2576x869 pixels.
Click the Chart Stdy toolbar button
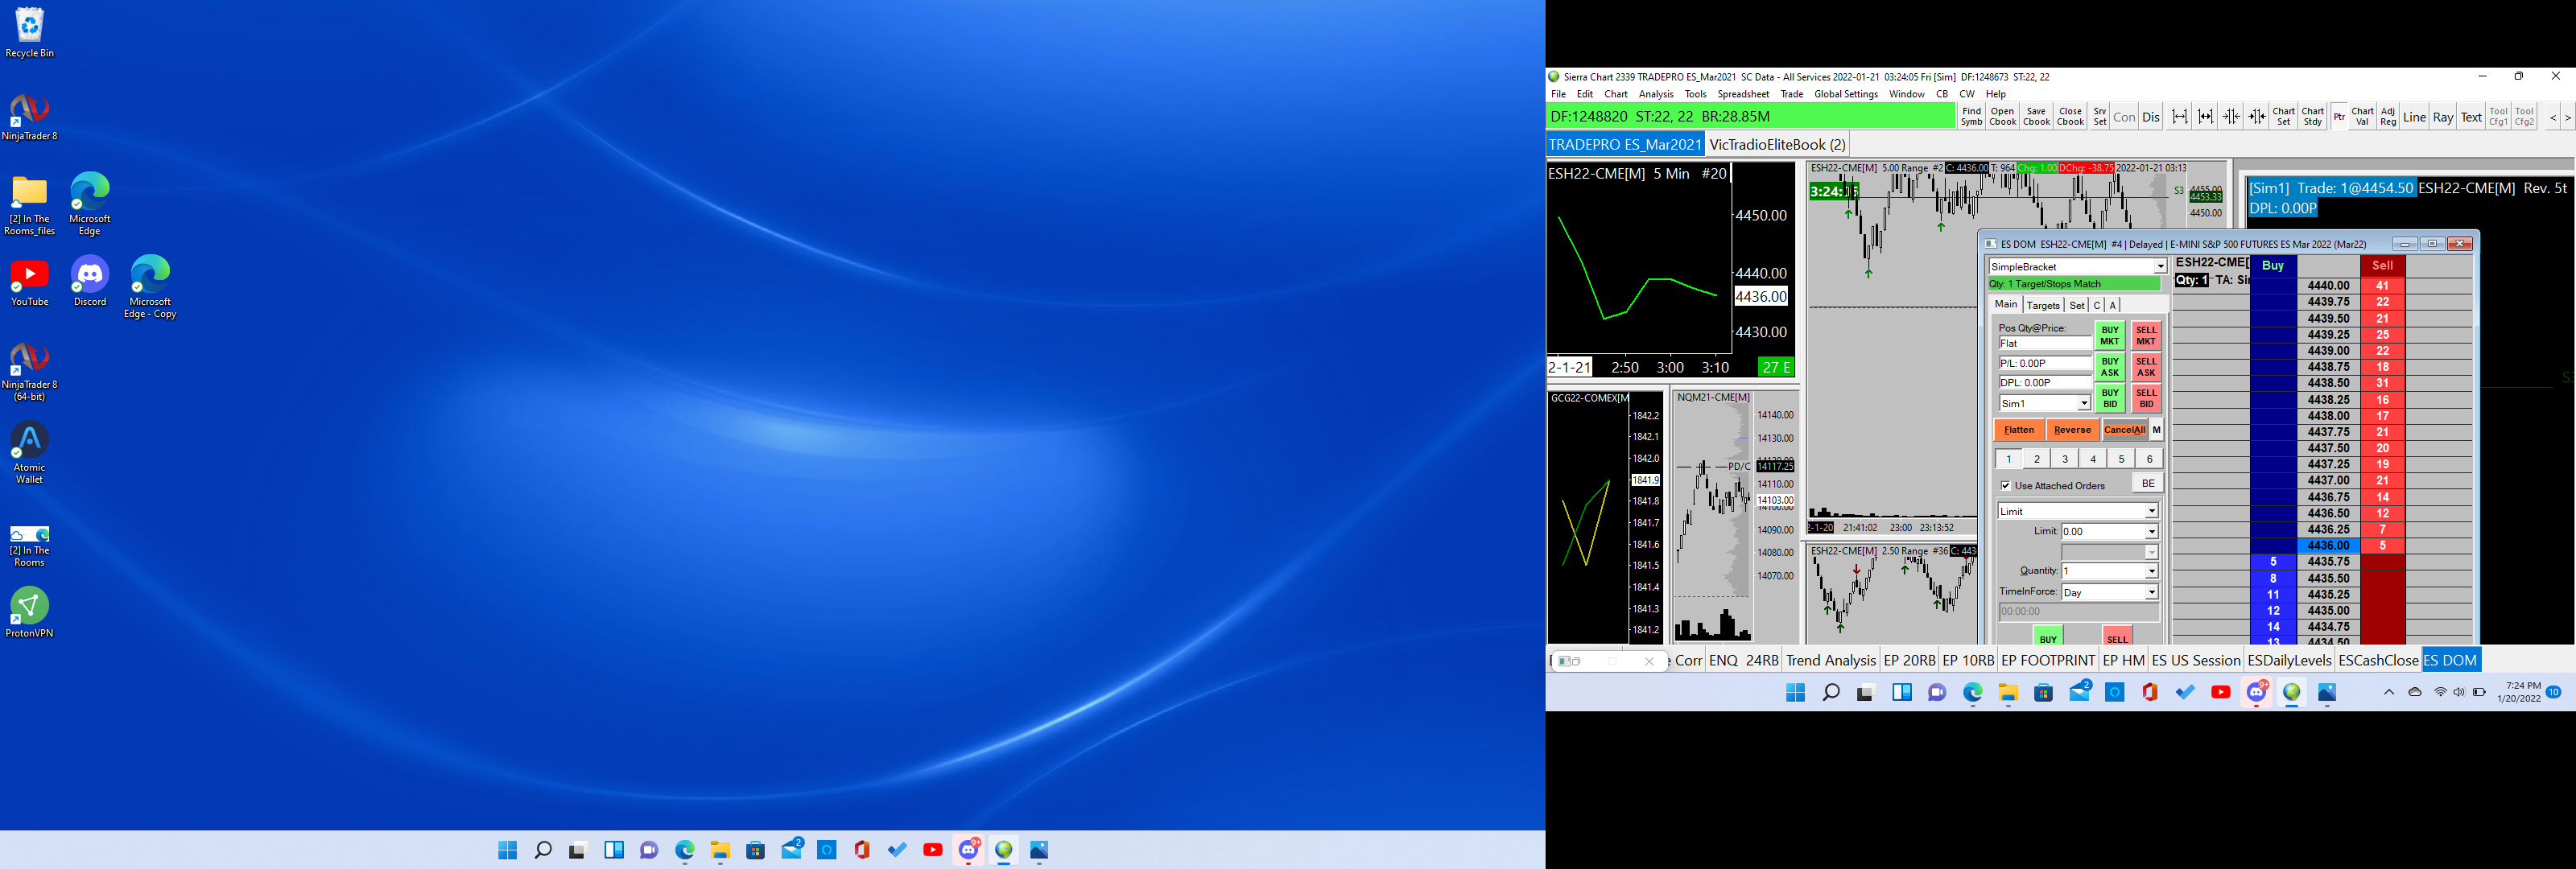[2312, 116]
